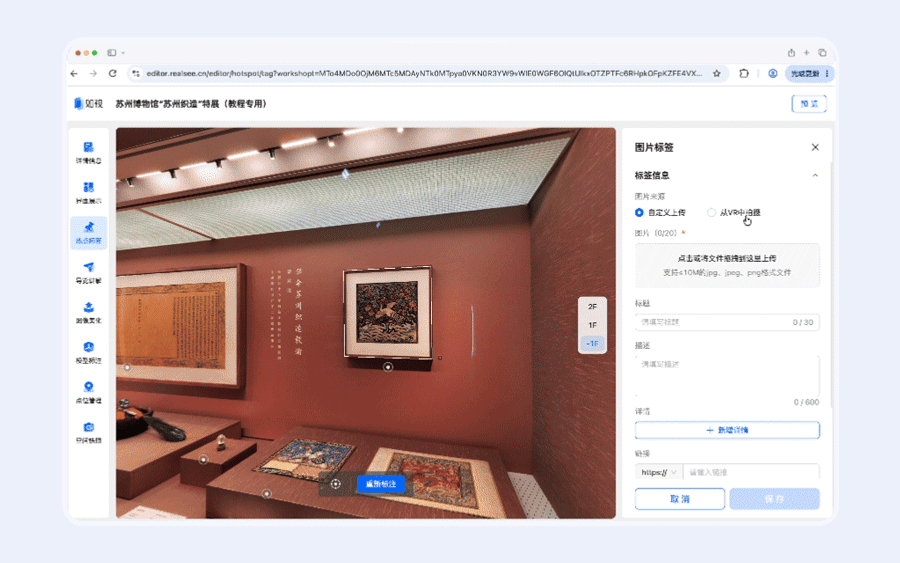
Task: Click the blue diamond marker on the ceiling
Action: (345, 174)
